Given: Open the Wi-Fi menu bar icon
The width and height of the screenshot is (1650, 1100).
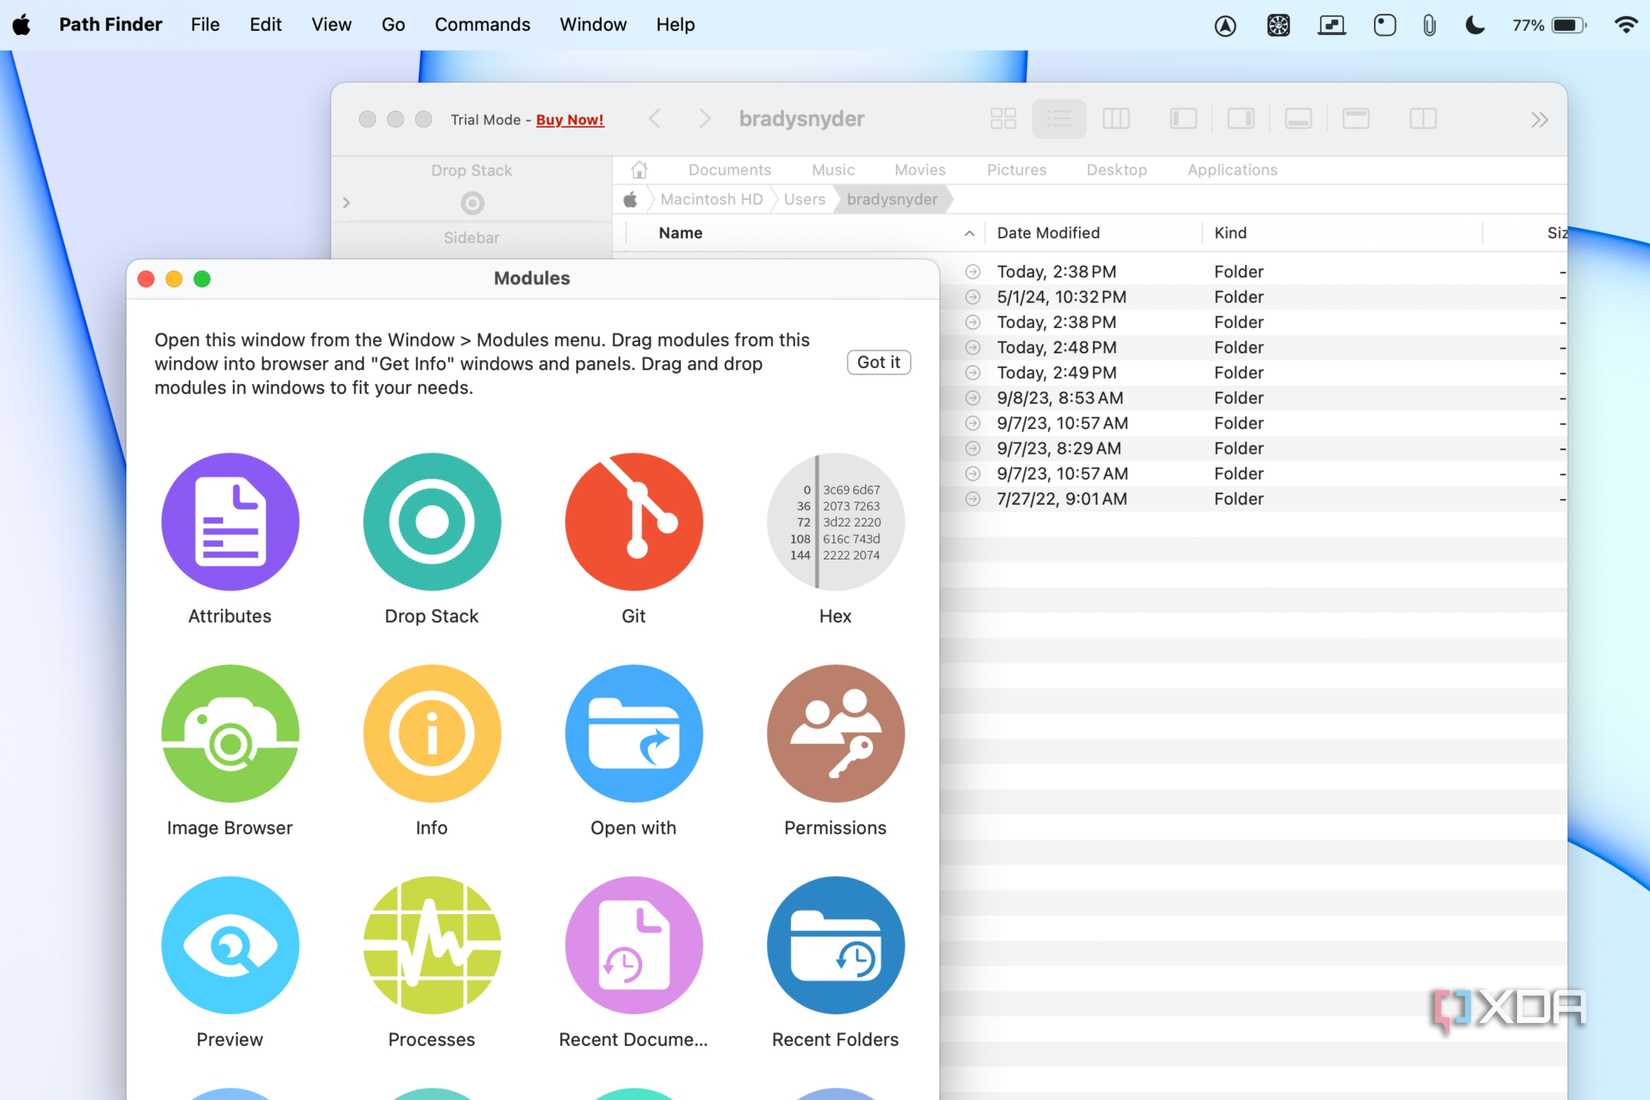Looking at the screenshot, I should 1626,25.
